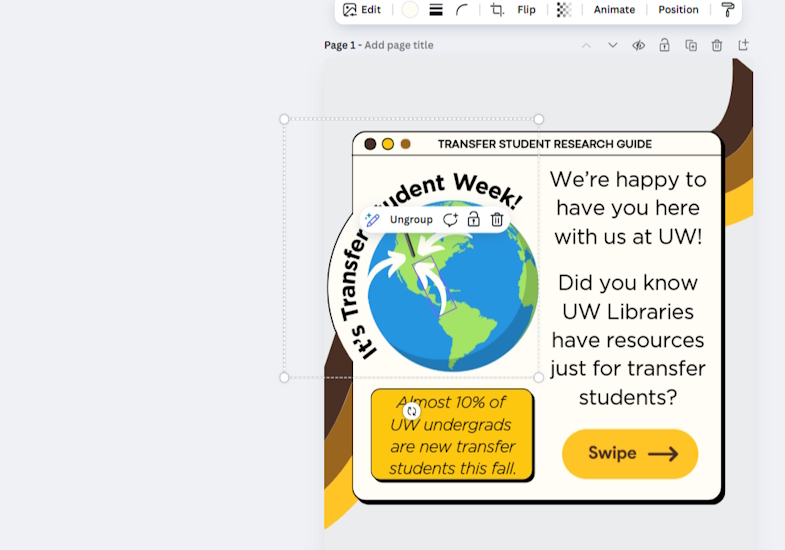785x550 pixels.
Task: Open the Animate panel
Action: click(x=614, y=10)
